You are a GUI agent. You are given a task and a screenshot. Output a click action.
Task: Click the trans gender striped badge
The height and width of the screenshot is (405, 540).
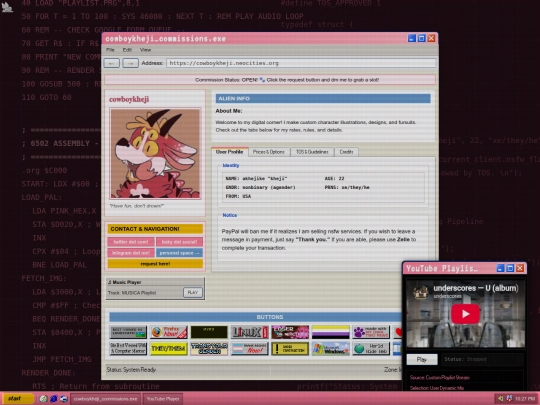[x=209, y=349]
